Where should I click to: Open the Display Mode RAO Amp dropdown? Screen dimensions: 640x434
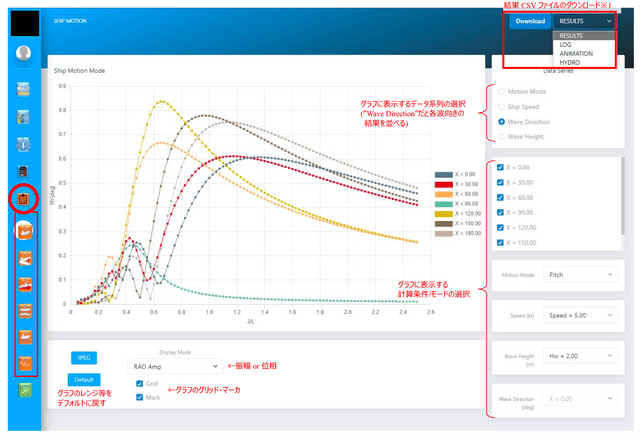[x=175, y=367]
